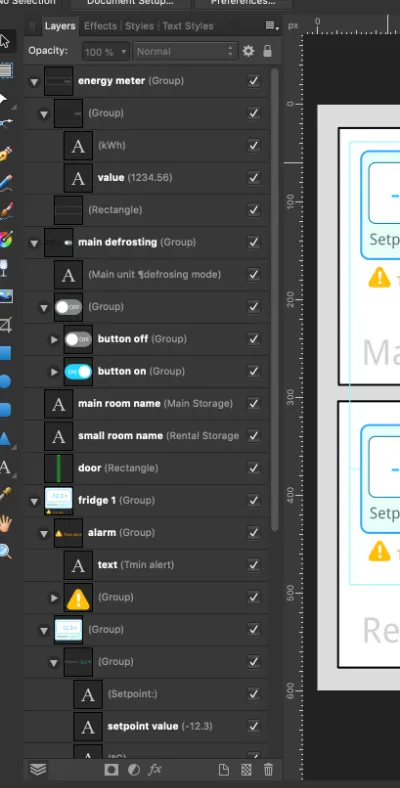
Task: Toggle visibility of button off group
Action: pos(254,339)
